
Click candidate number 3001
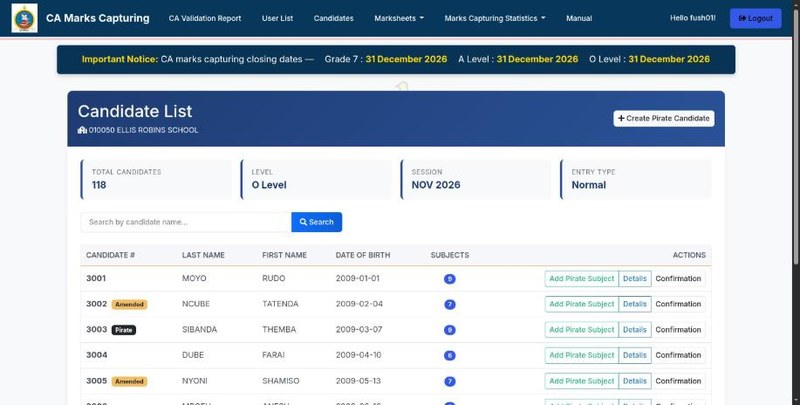[96, 279]
